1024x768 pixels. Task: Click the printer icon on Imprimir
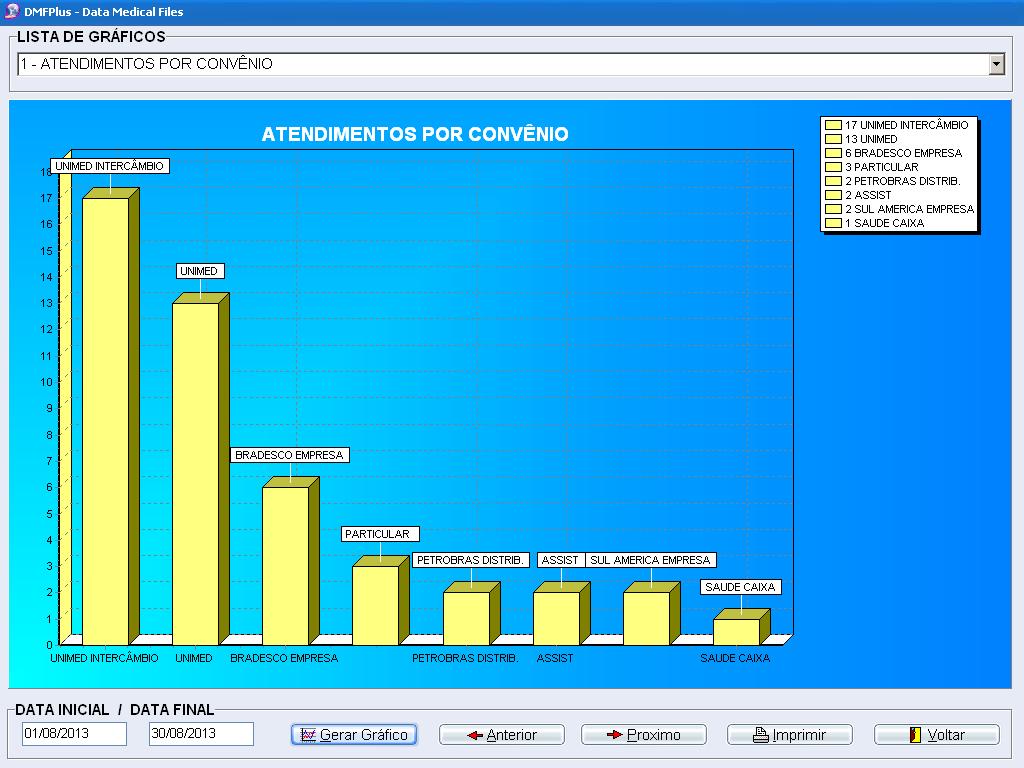coord(761,735)
